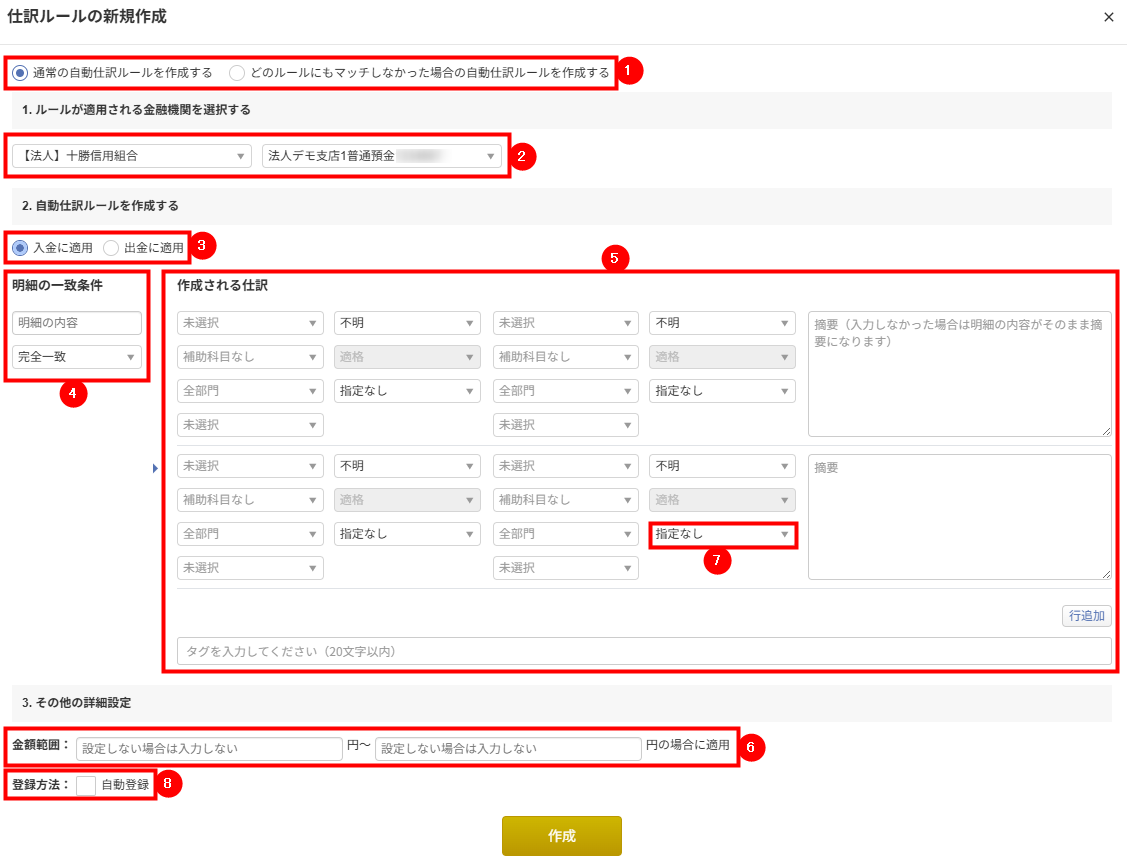This screenshot has width=1127, height=866.
Task: Open second row's debit-side 全部門 dropdown
Action: [x=250, y=534]
